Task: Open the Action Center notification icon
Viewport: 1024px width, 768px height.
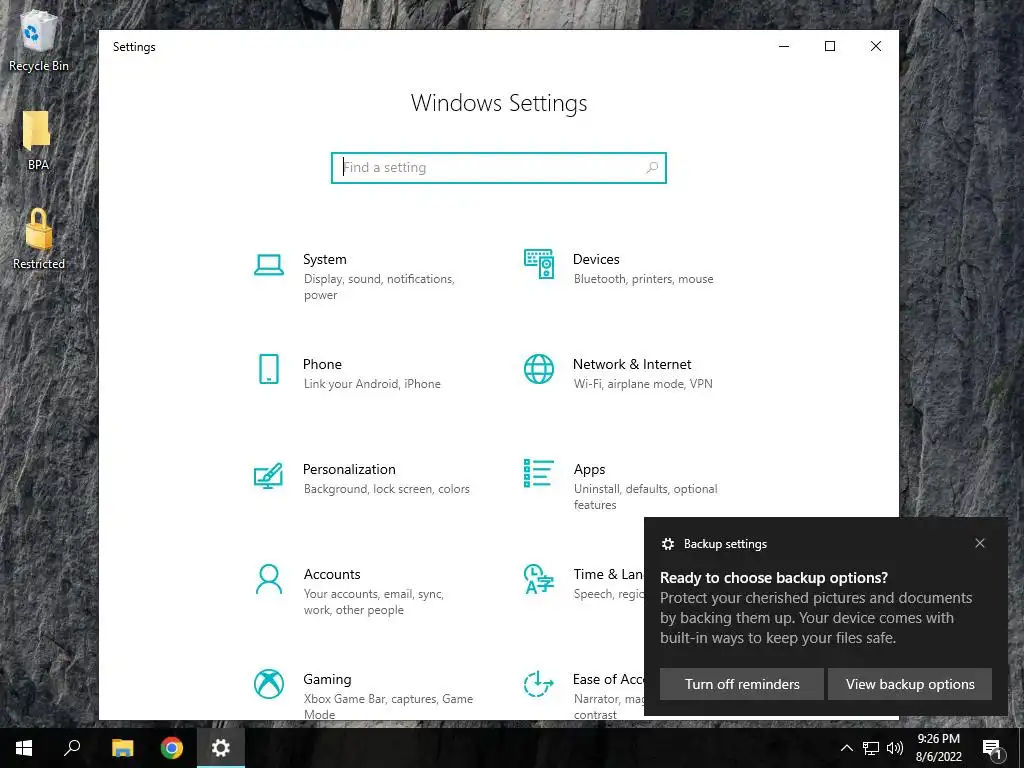Action: (x=992, y=748)
